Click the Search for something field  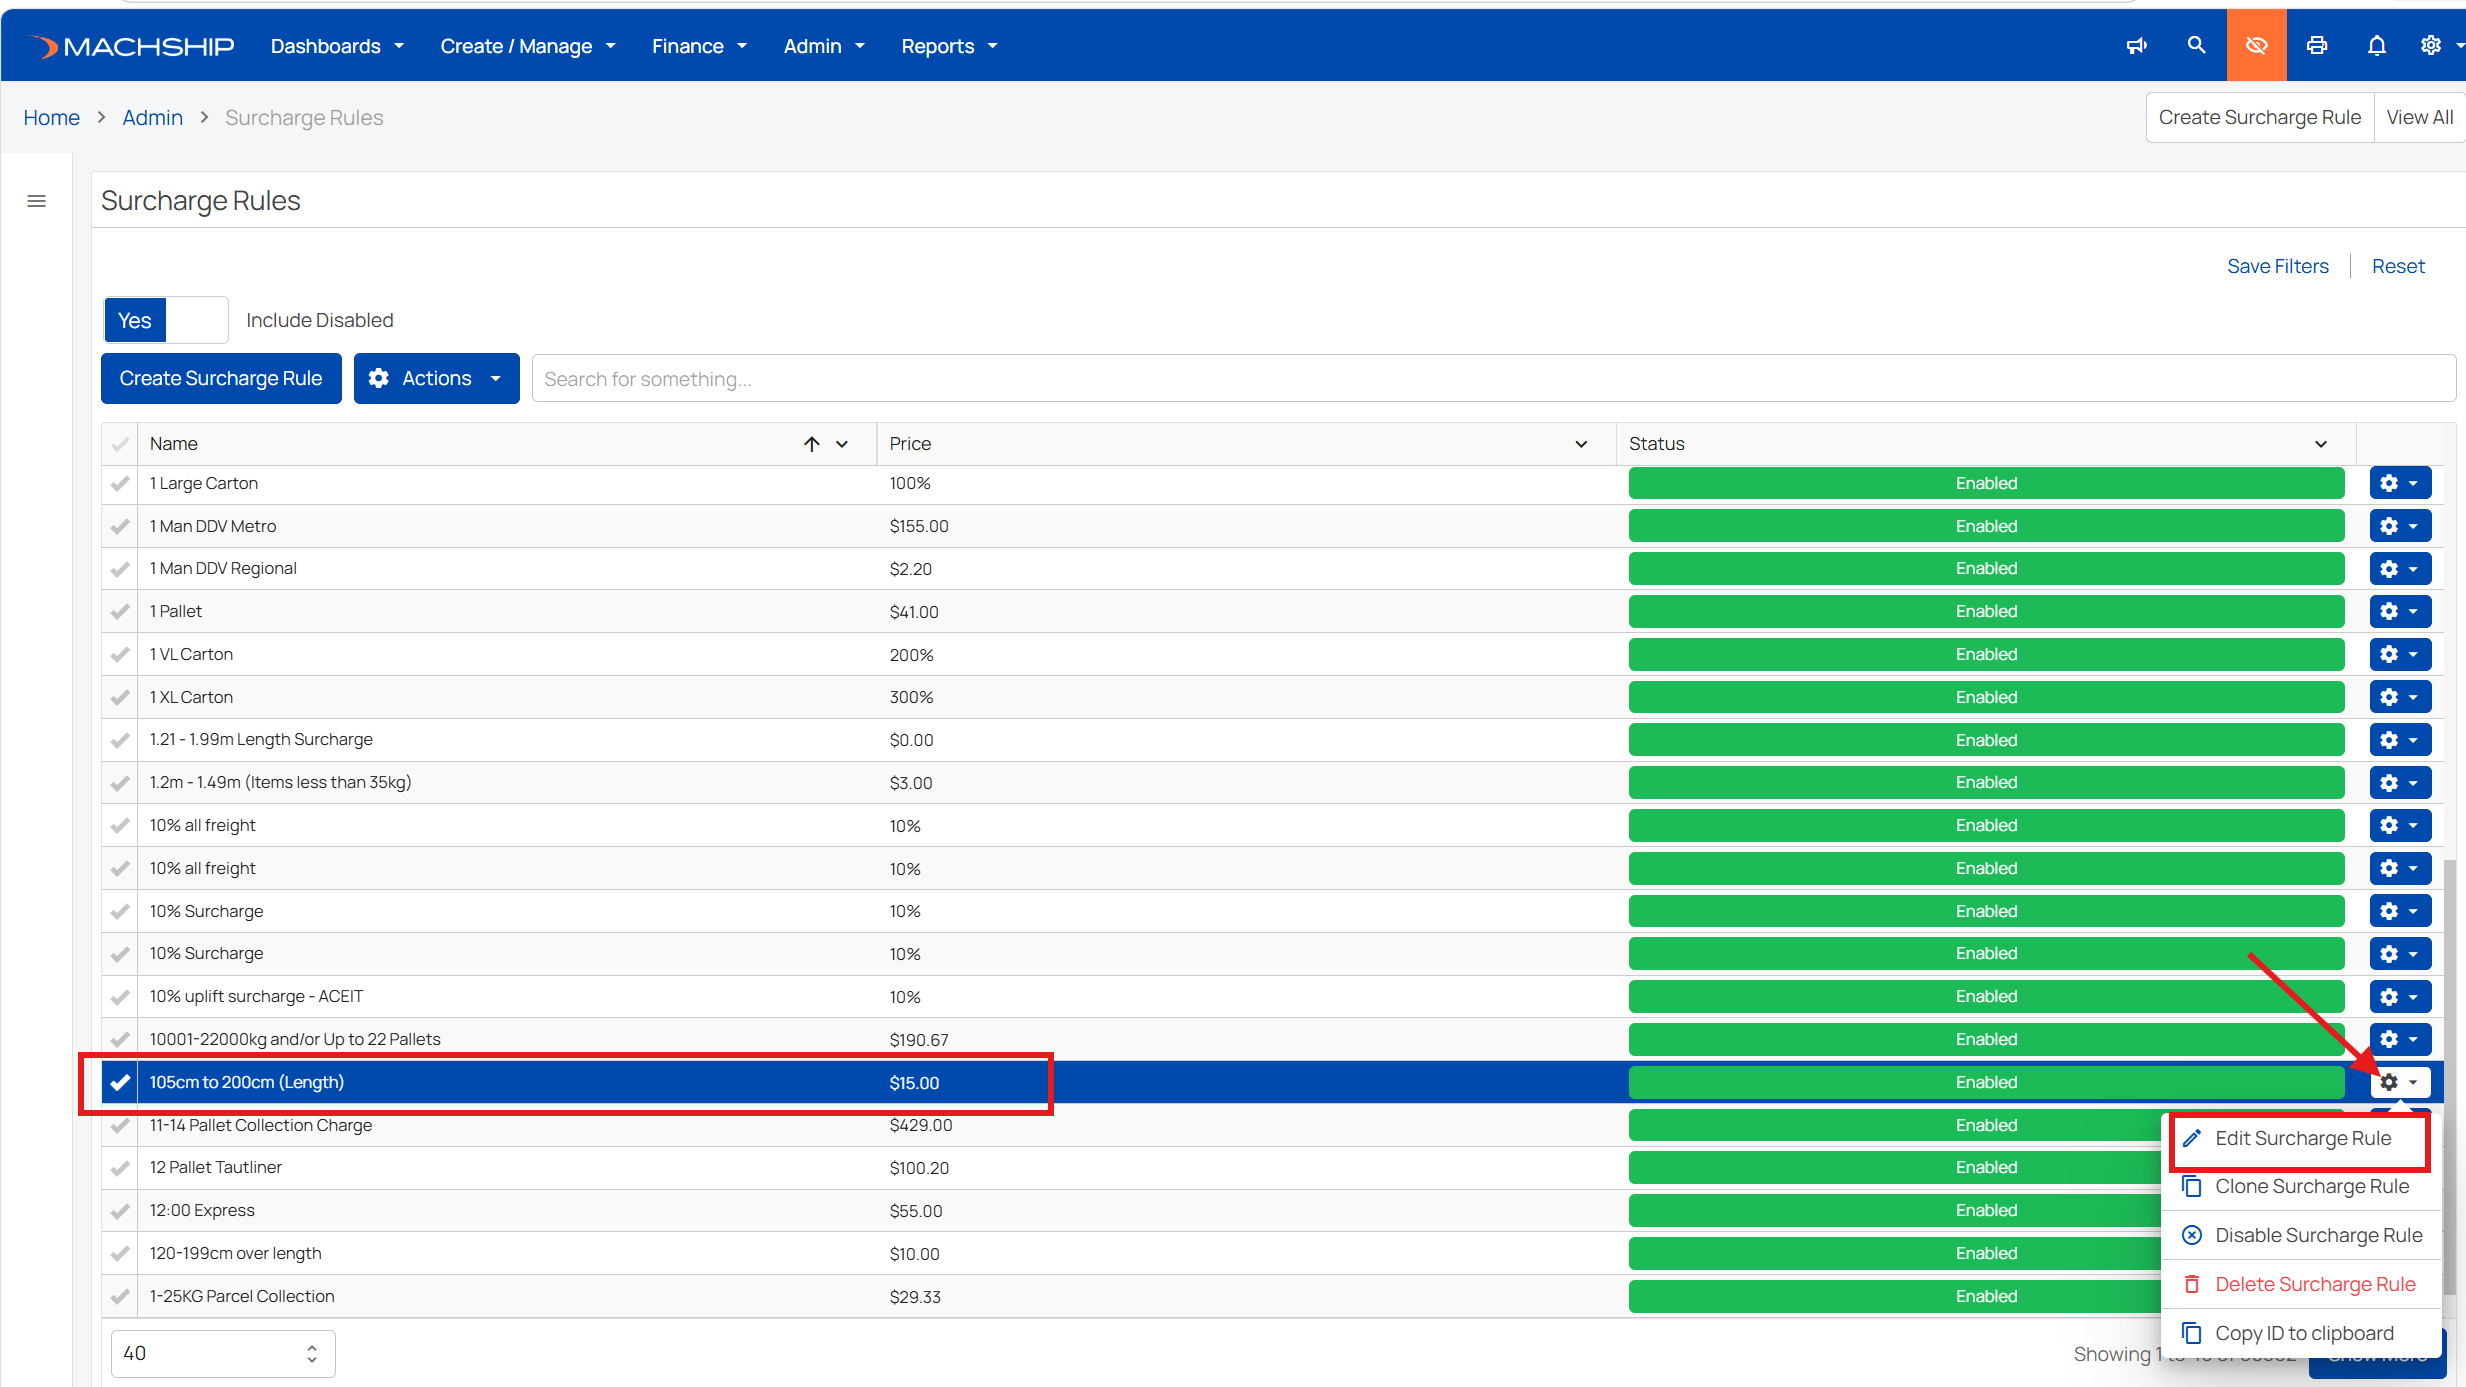point(1494,379)
